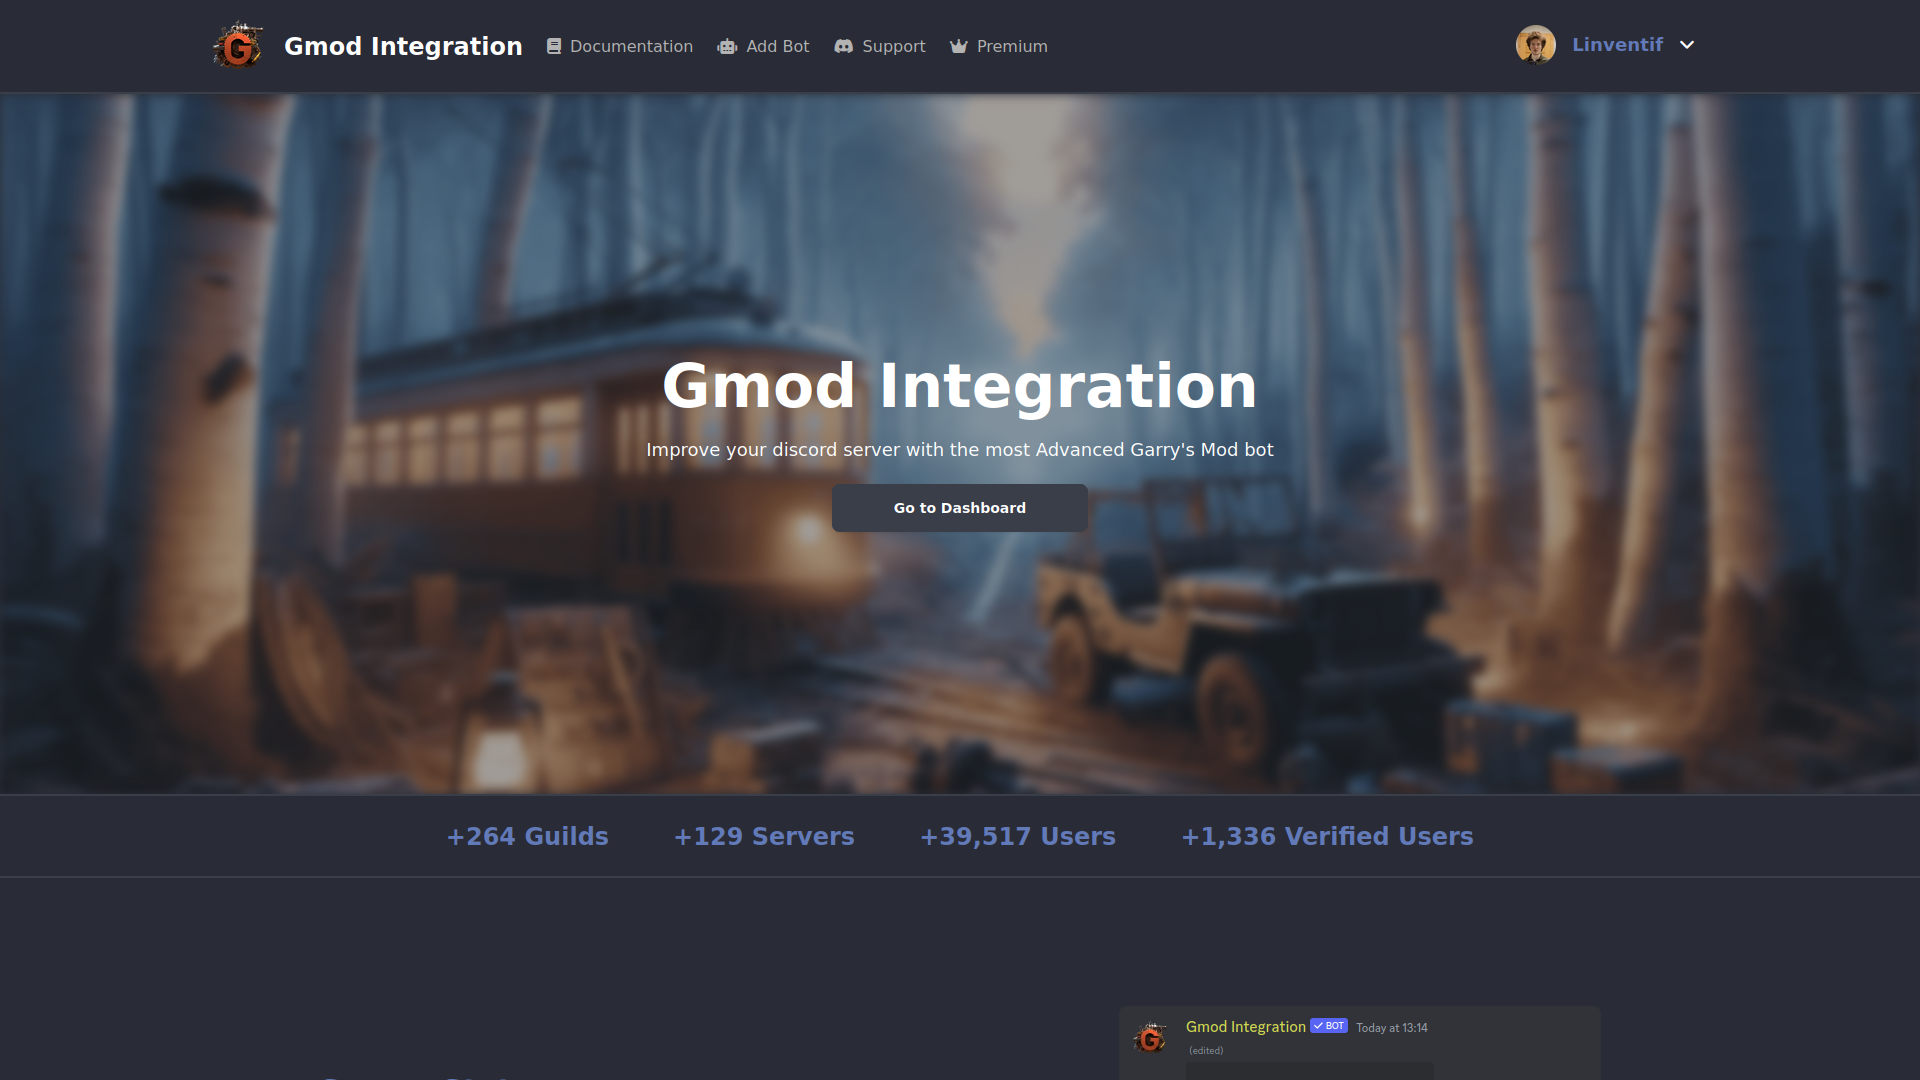Image resolution: width=1920 pixels, height=1080 pixels.
Task: Click the Add Bot robot icon
Action: (x=727, y=46)
